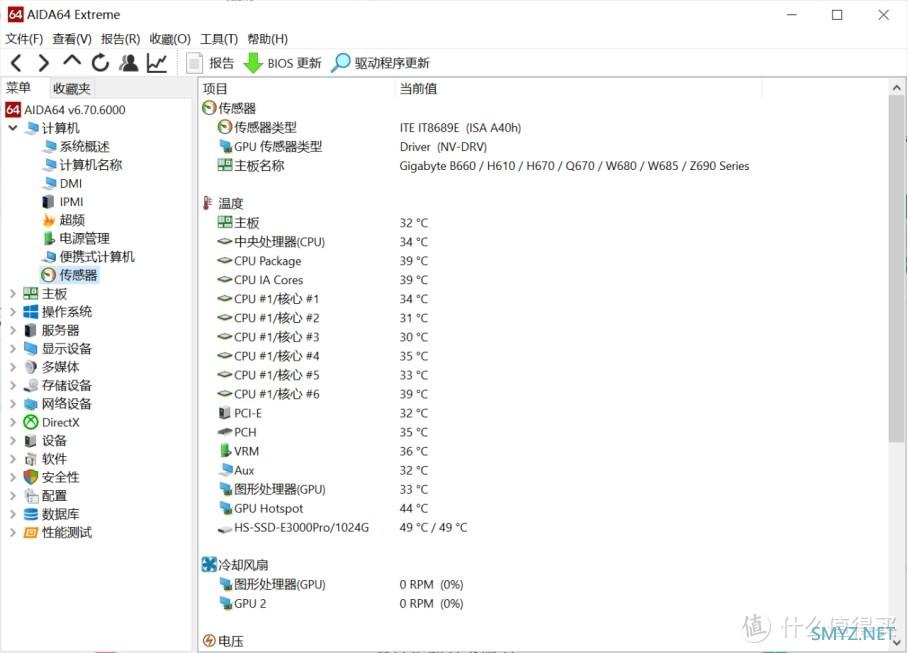Image resolution: width=908 pixels, height=653 pixels.
Task: Click the 温度 thermometer section icon
Action: pos(208,203)
